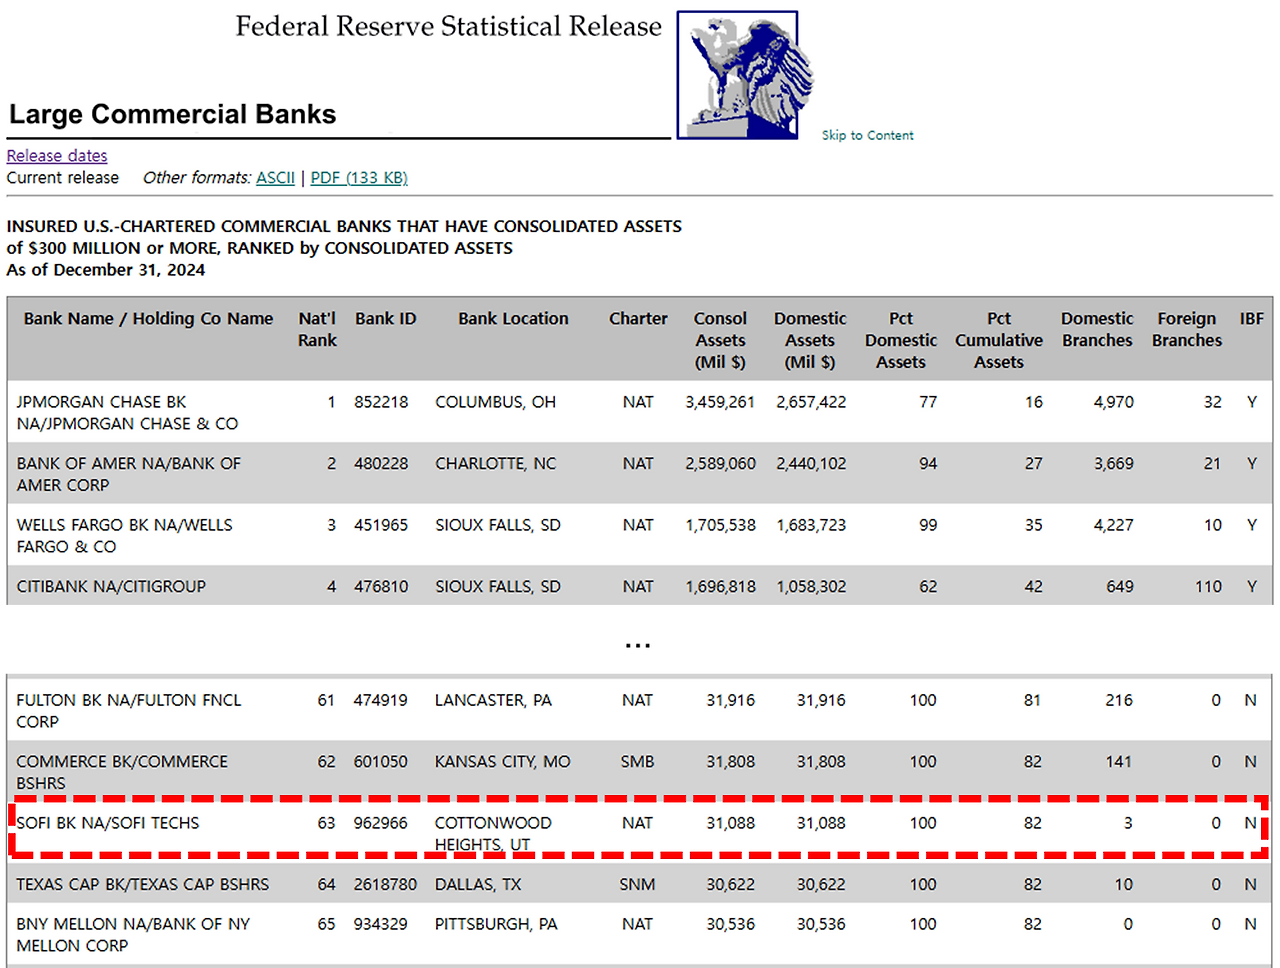This screenshot has height=968, width=1280.
Task: Select SOFI BK NA/SOFI TECHS name
Action: [108, 823]
